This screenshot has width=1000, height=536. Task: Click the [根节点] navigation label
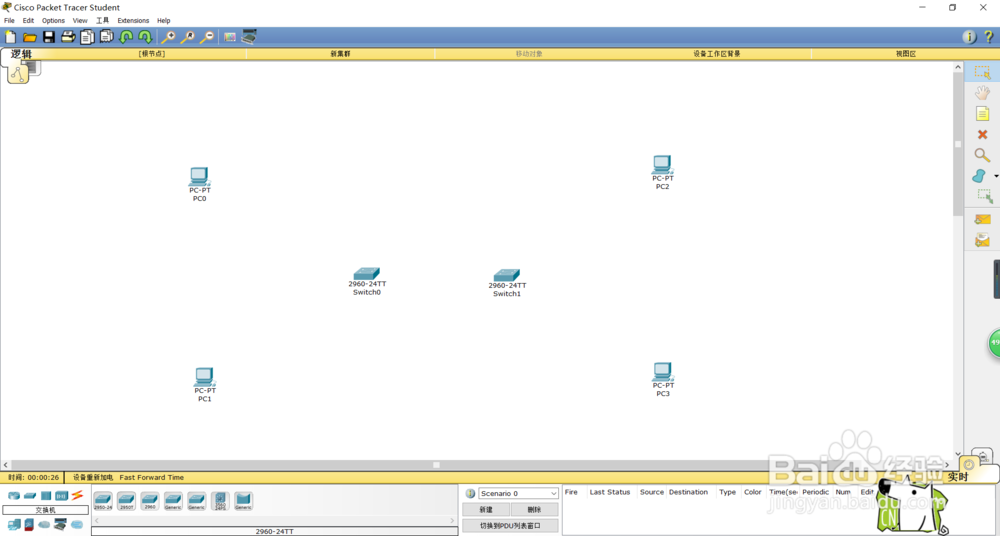point(152,54)
